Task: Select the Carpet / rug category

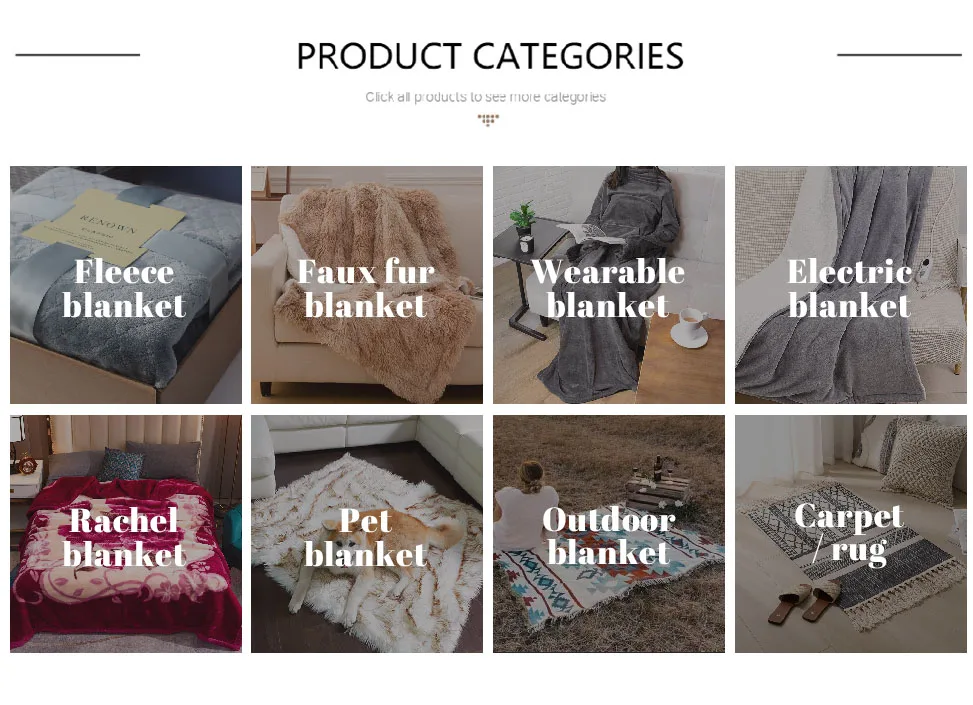Action: point(851,534)
